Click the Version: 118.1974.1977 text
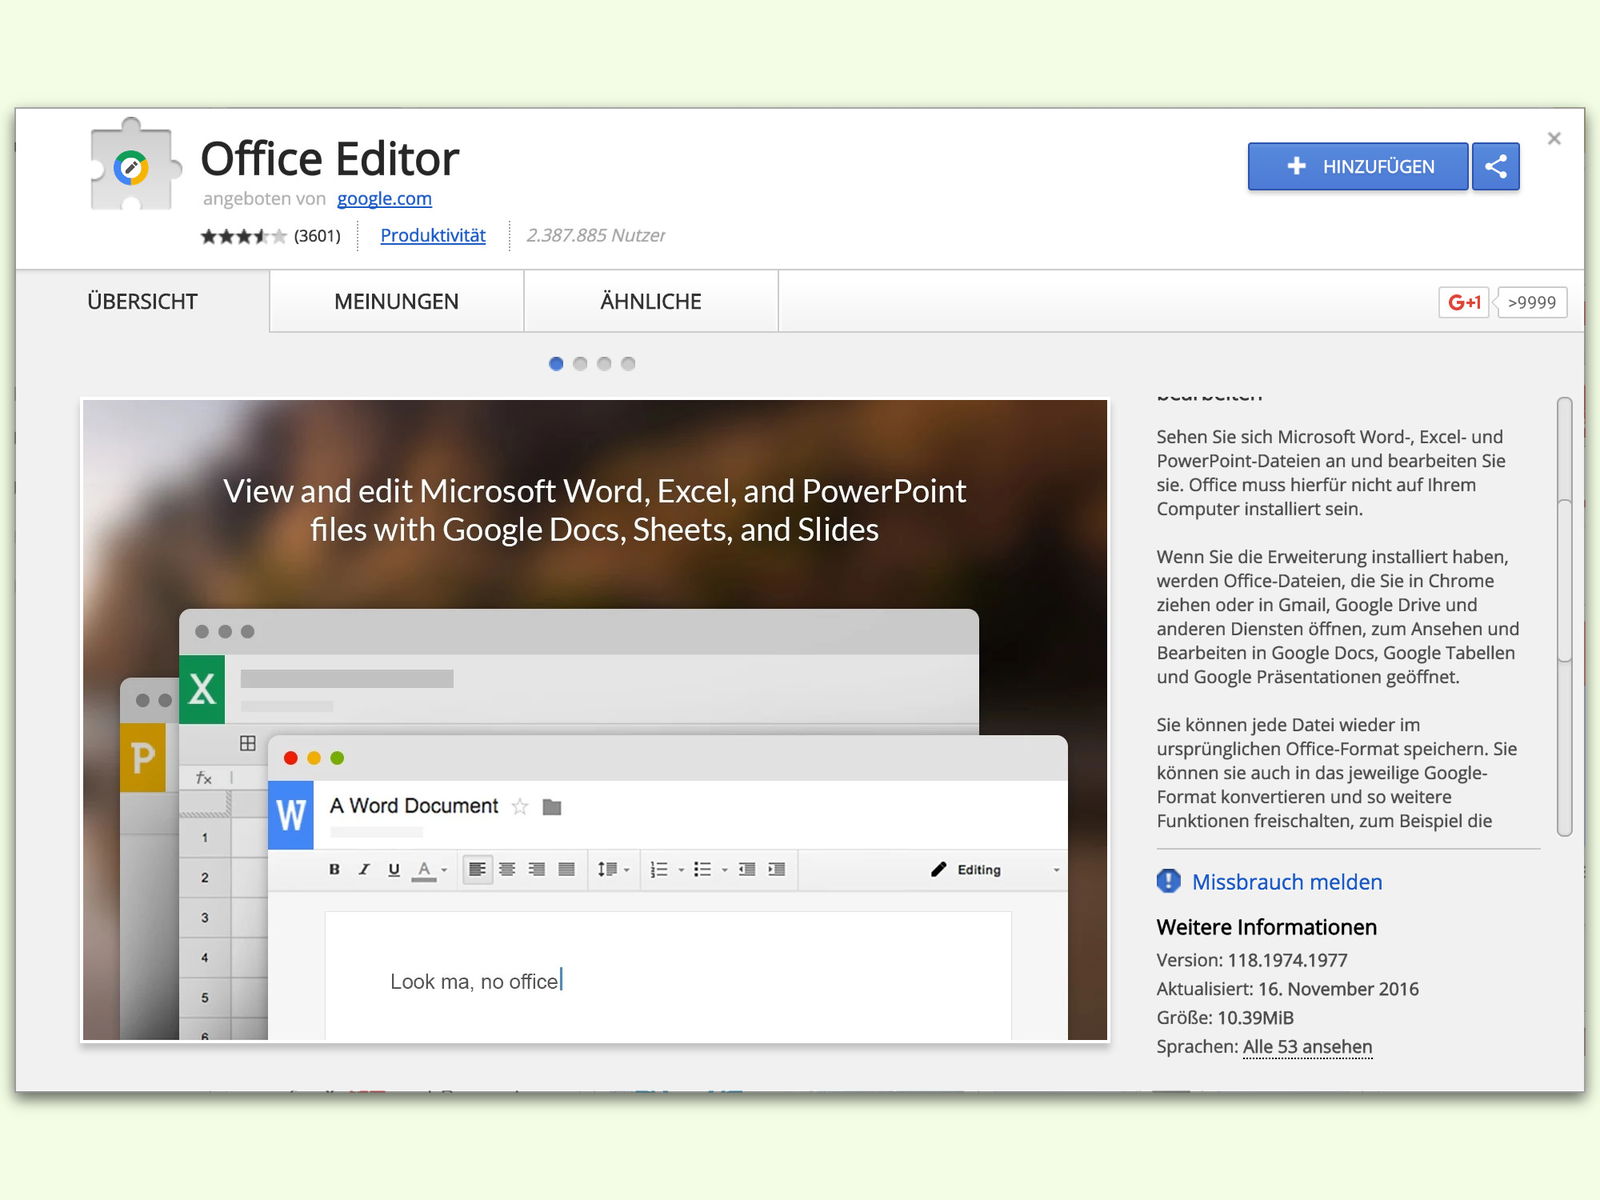Screen dimensions: 1600x1200 click(1252, 960)
